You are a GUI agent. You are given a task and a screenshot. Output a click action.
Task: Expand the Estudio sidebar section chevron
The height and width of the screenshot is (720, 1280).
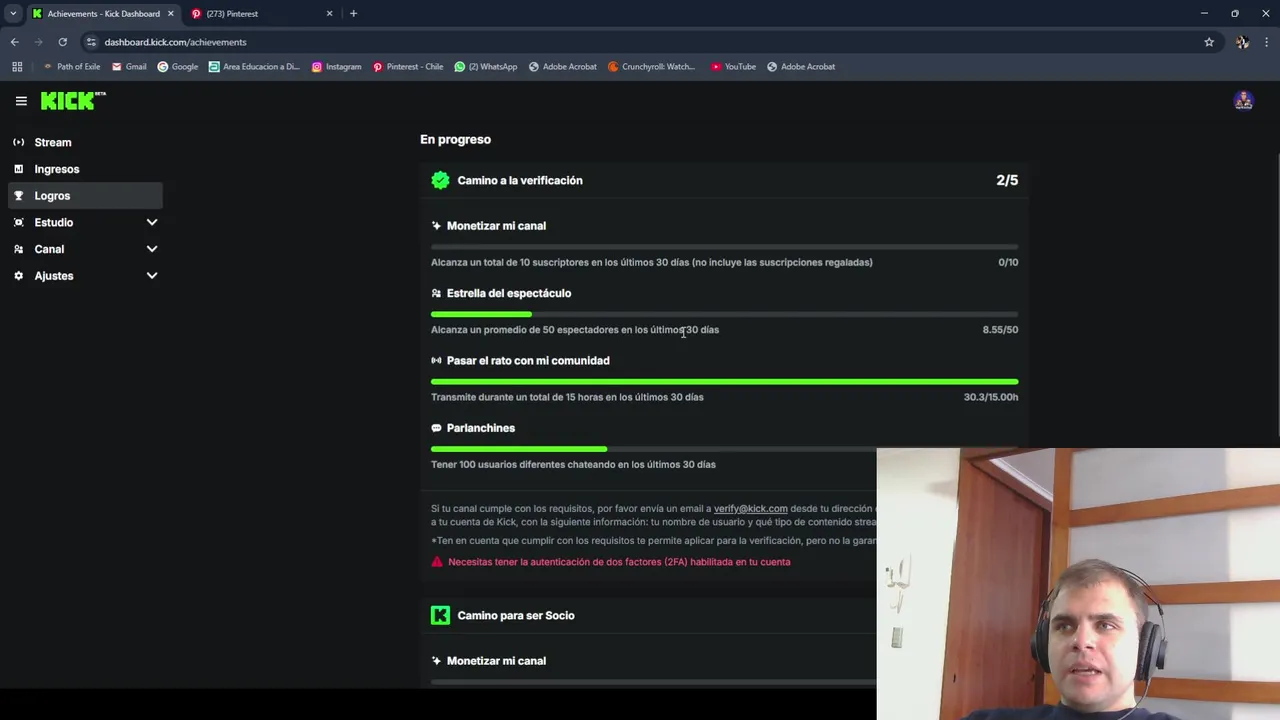pos(152,222)
